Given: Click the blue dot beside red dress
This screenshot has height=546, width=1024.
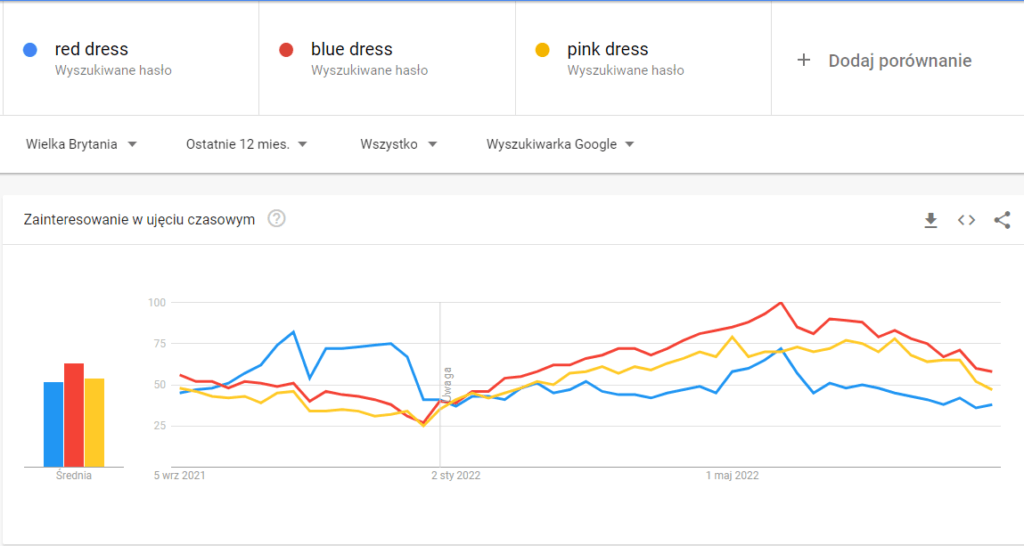Looking at the screenshot, I should pos(31,50).
